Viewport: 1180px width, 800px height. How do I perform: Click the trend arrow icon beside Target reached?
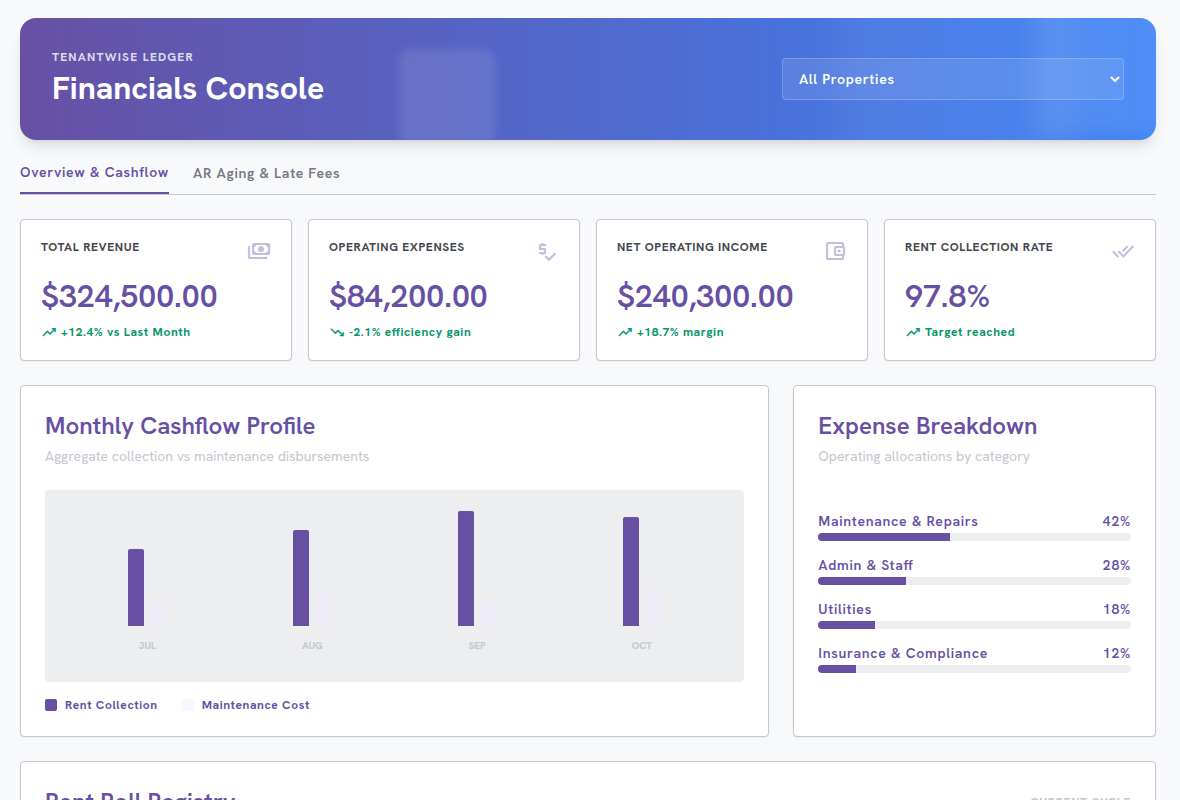pyautogui.click(x=913, y=332)
